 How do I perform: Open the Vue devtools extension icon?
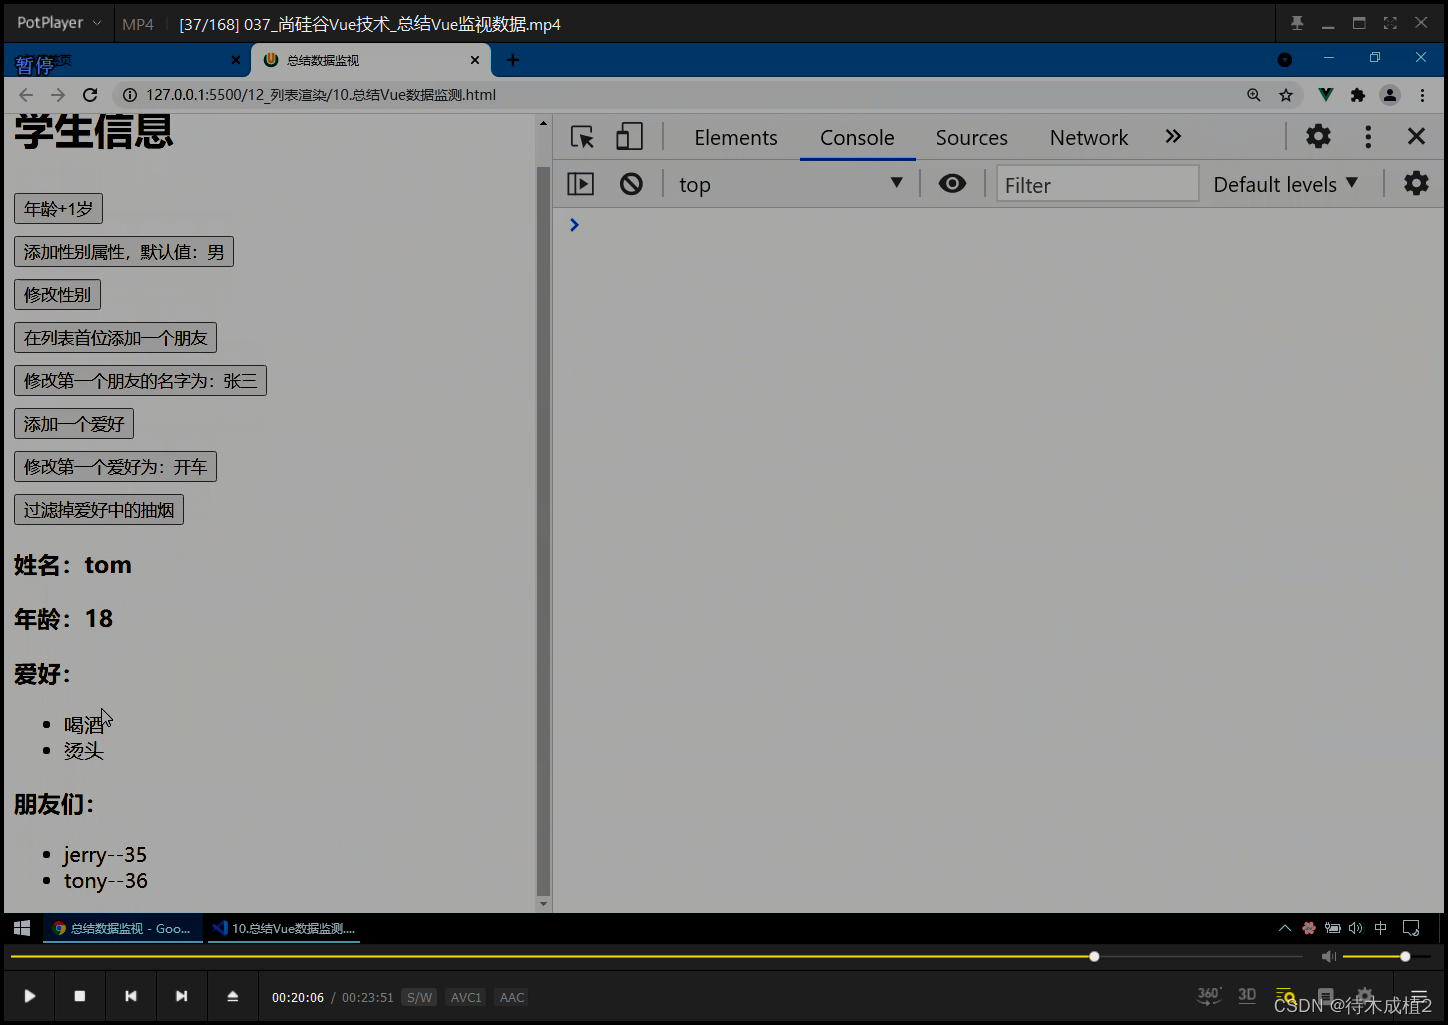coord(1326,95)
